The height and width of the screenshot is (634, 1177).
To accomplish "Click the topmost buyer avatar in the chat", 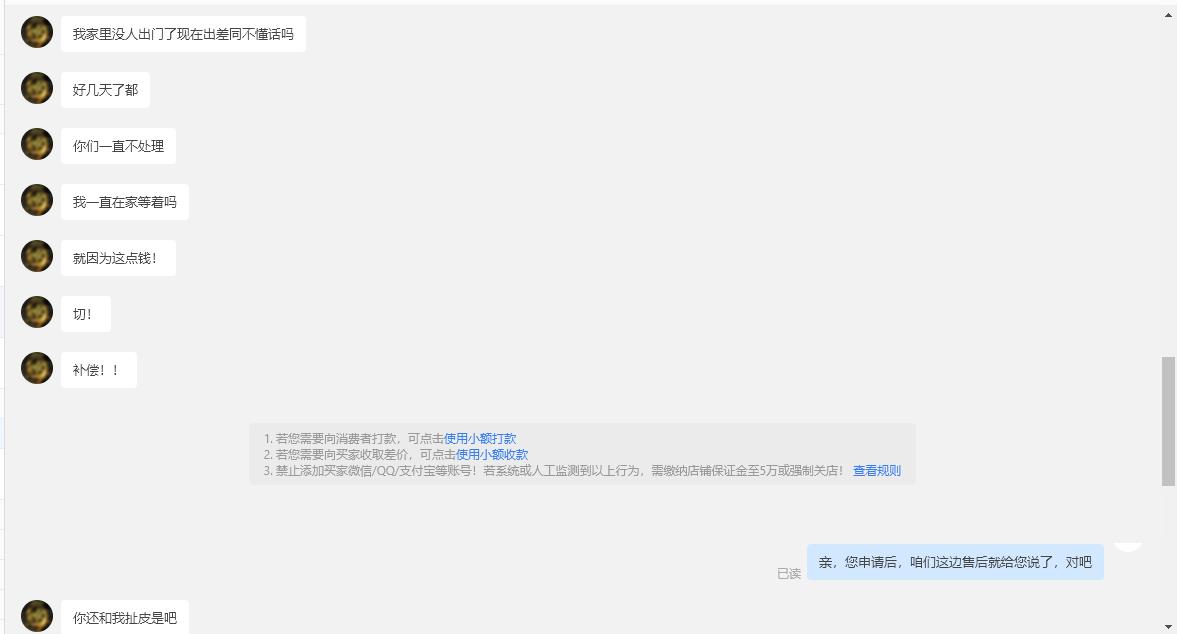I will [x=37, y=32].
